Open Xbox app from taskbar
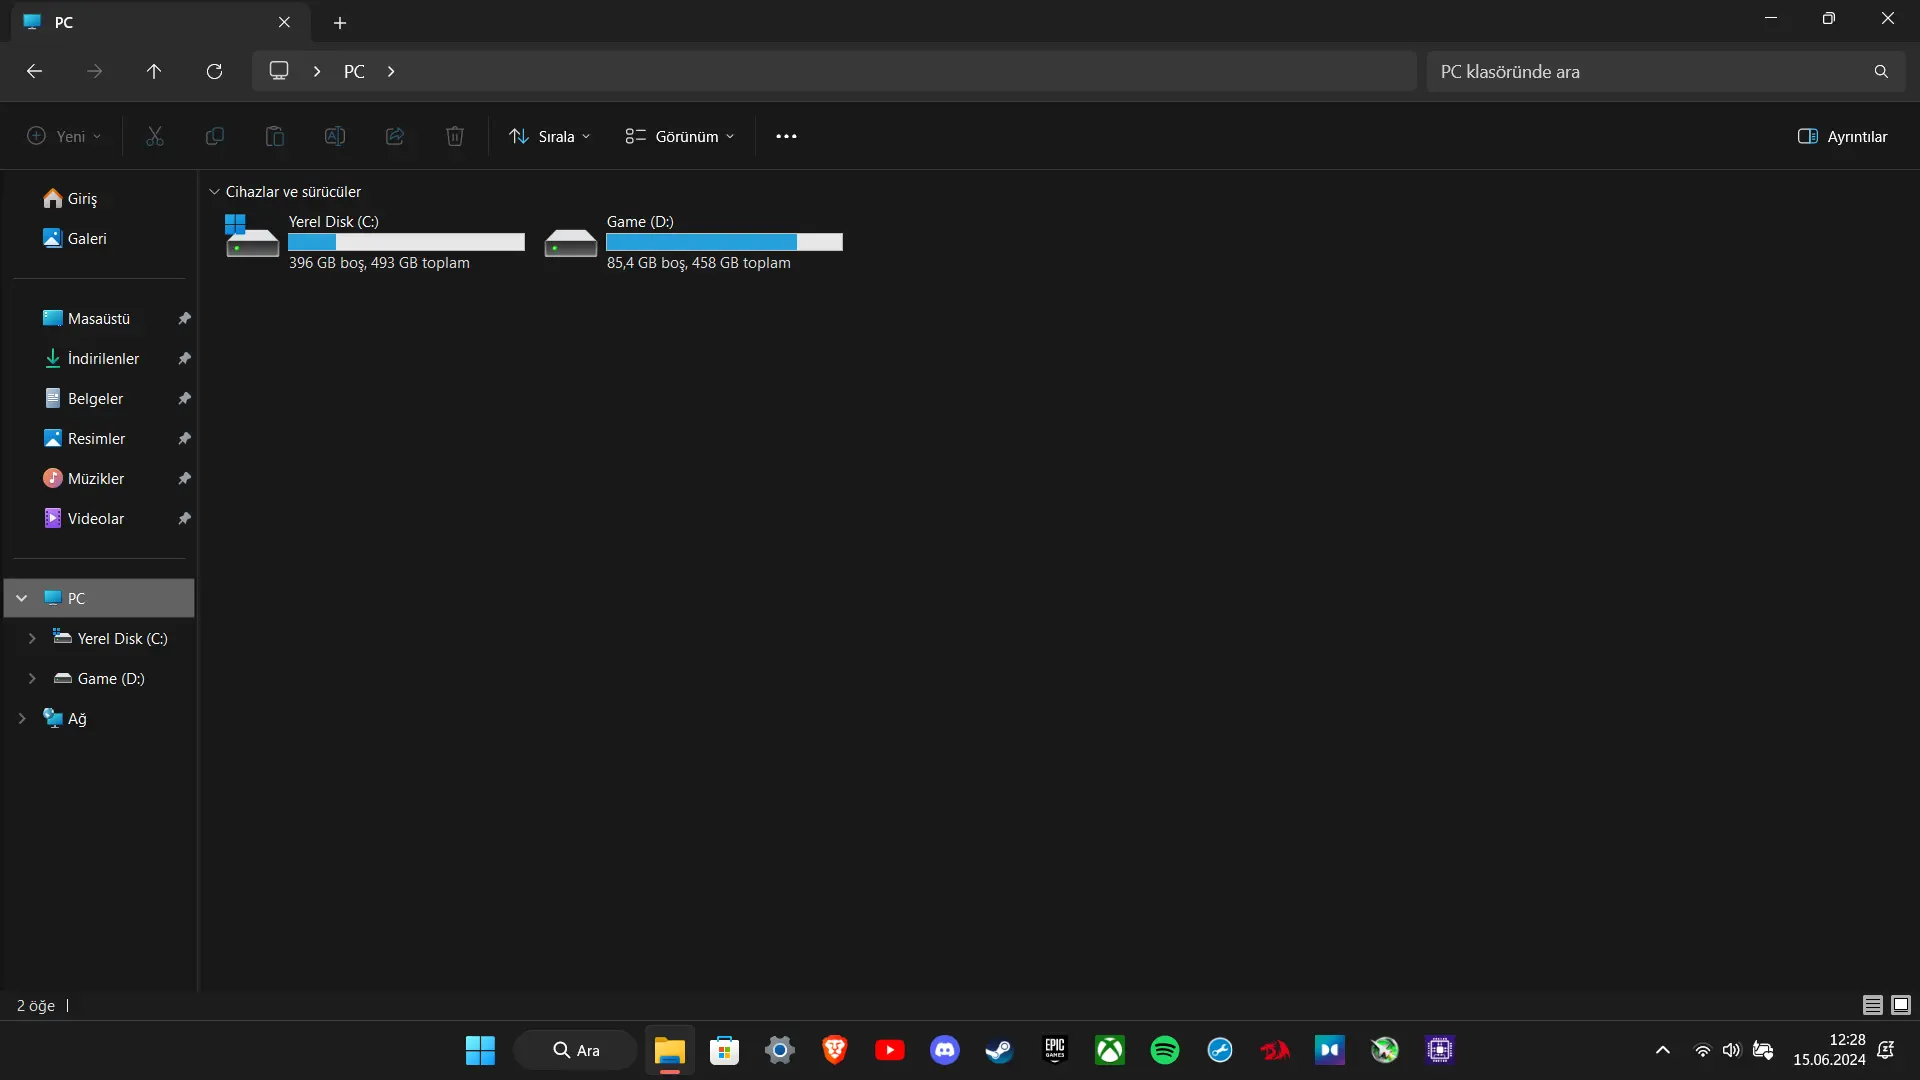The image size is (1920, 1080). (1110, 1050)
